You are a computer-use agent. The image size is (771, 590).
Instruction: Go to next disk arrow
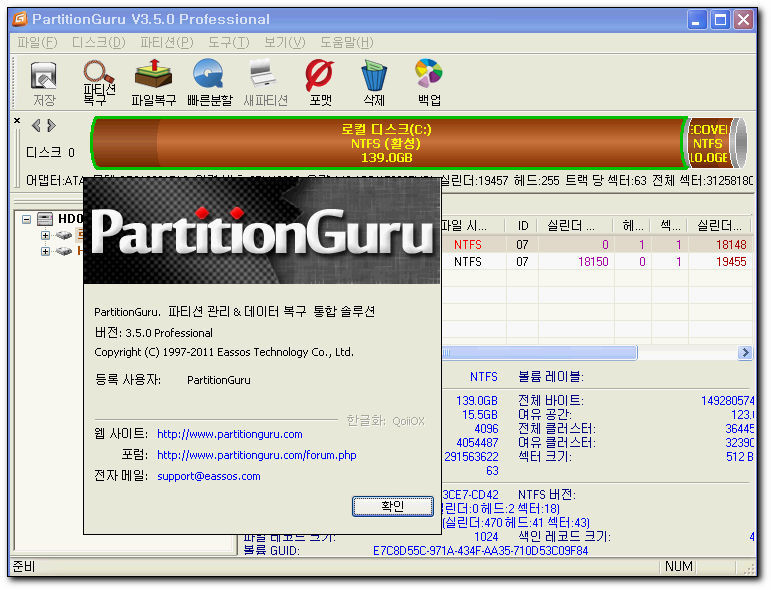(51, 126)
